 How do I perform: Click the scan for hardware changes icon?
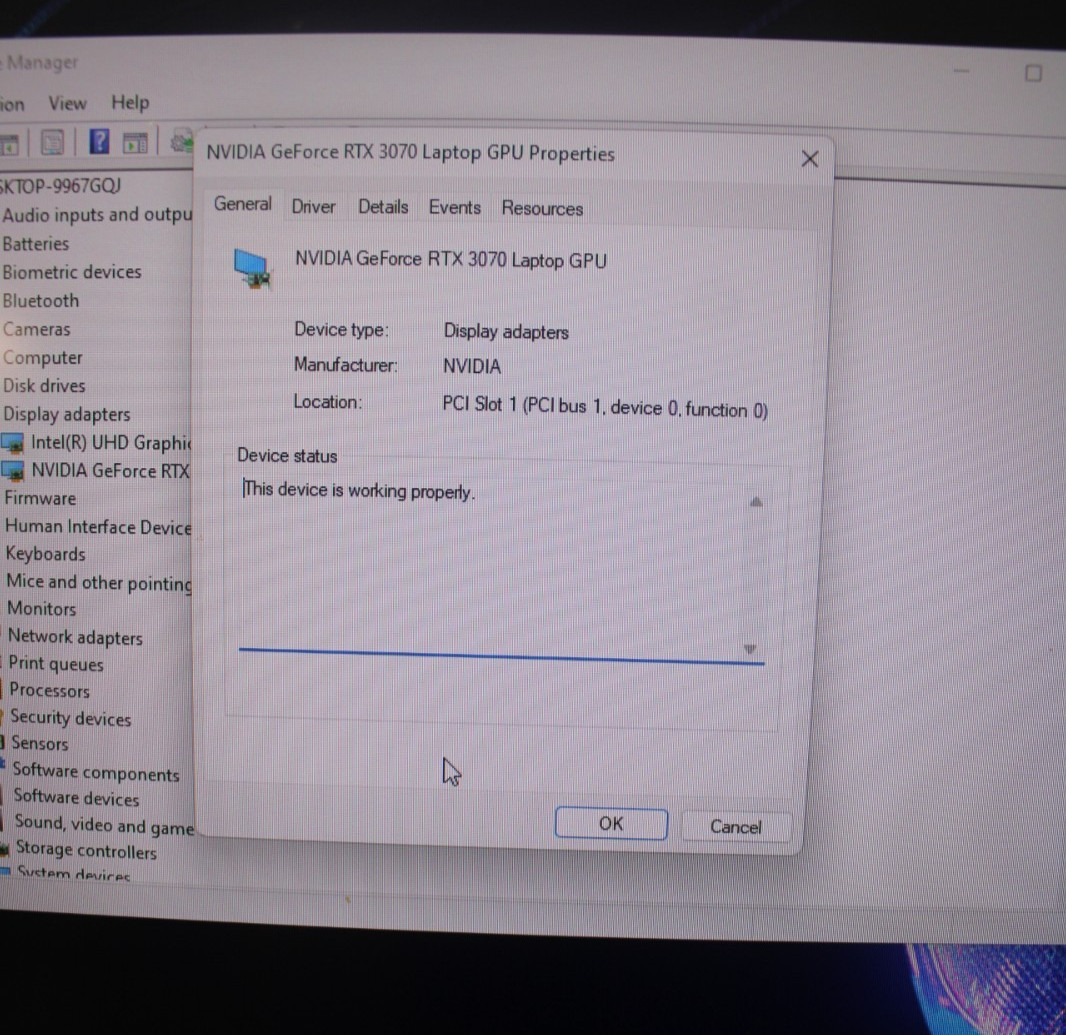click(x=181, y=141)
